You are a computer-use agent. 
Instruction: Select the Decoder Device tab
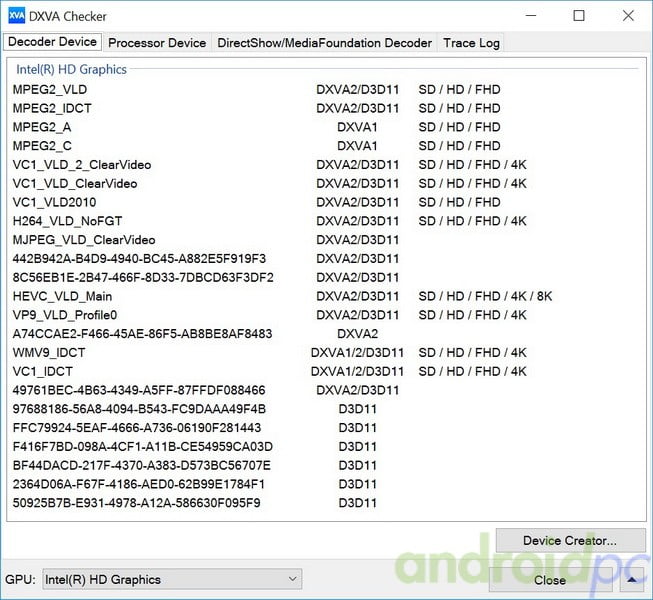[53, 42]
